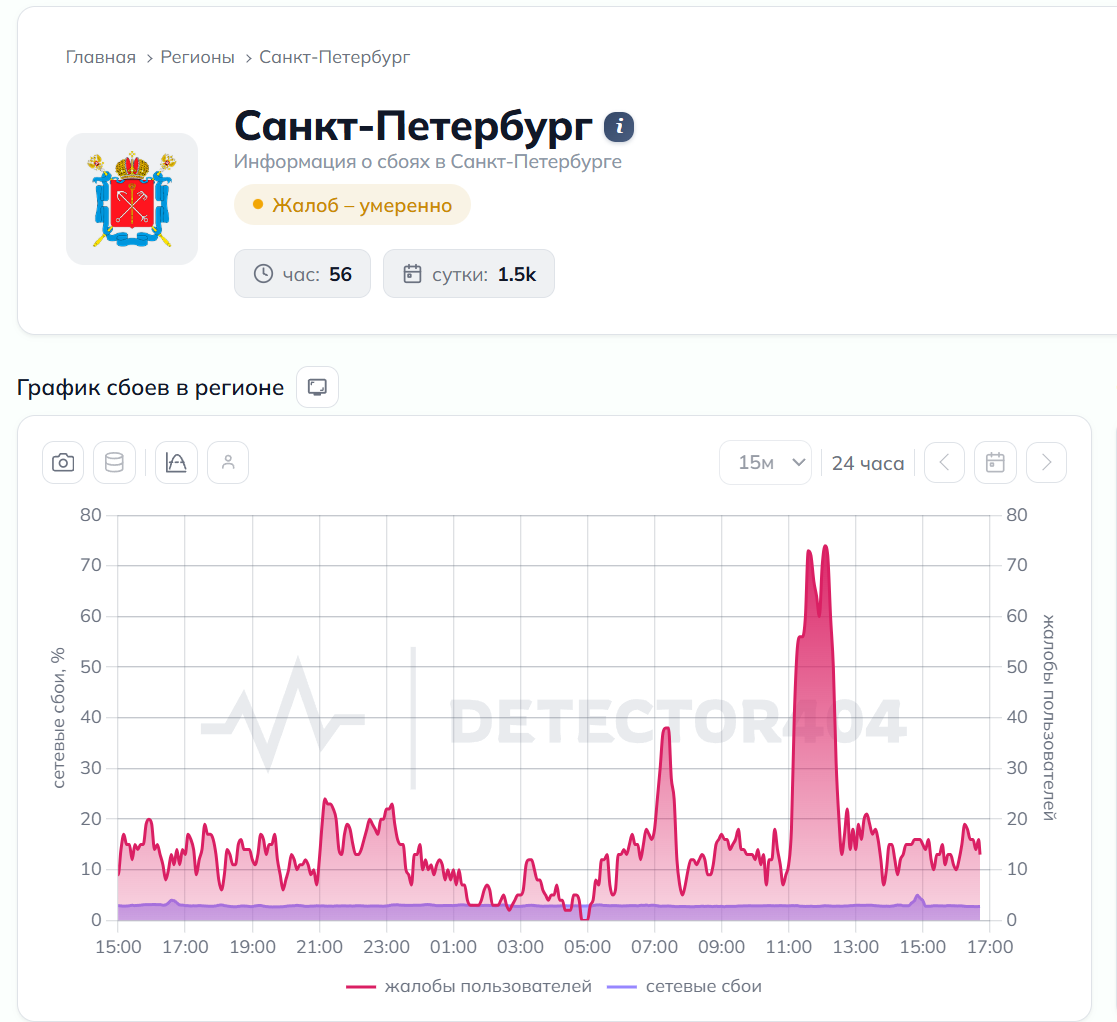
Task: Go to Главная breadcrumb
Action: [100, 57]
